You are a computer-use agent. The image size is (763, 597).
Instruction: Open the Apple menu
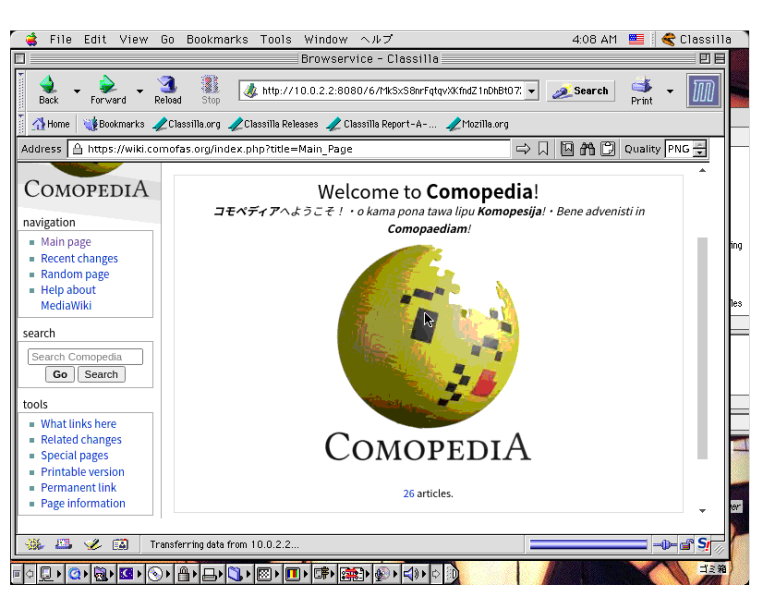pyautogui.click(x=32, y=39)
